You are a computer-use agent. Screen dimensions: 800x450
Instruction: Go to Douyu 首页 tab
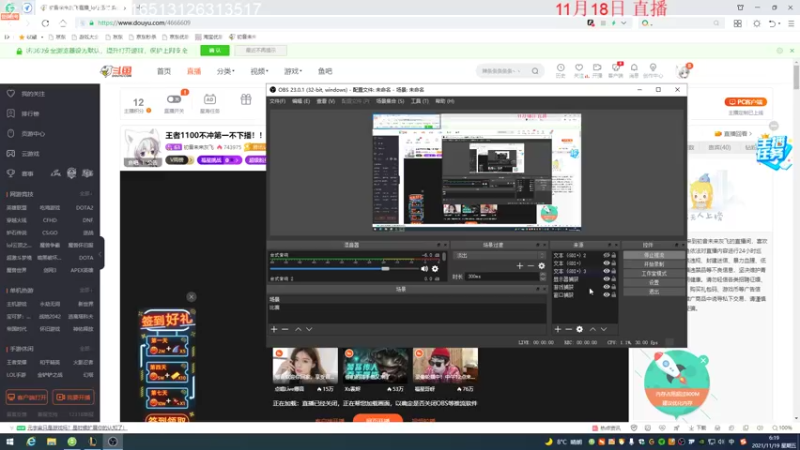tap(164, 71)
